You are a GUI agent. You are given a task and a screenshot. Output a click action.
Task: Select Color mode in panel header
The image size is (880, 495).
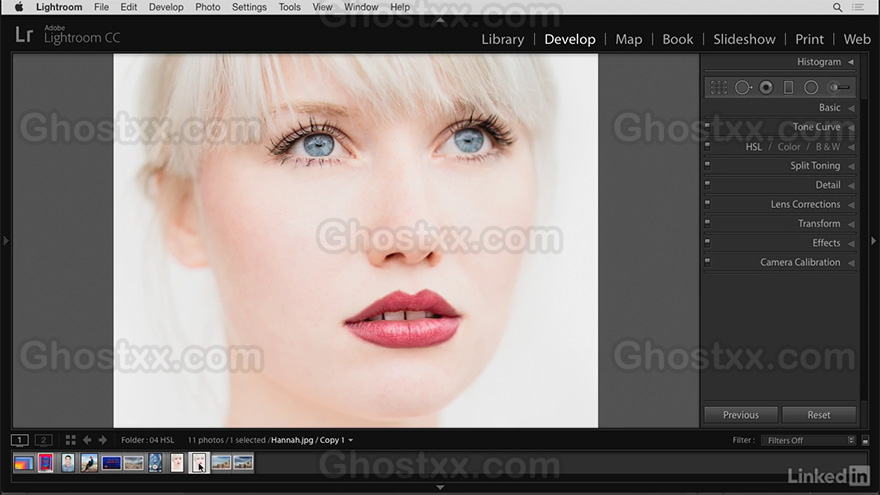(x=789, y=146)
